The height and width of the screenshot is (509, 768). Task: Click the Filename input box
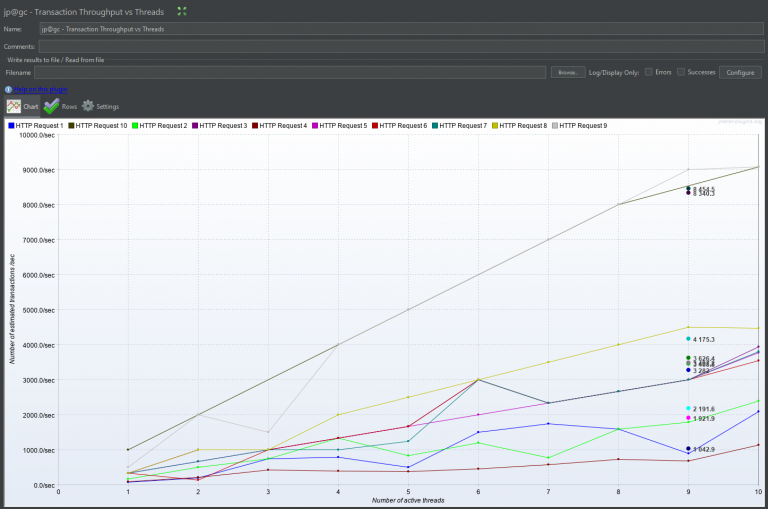290,73
